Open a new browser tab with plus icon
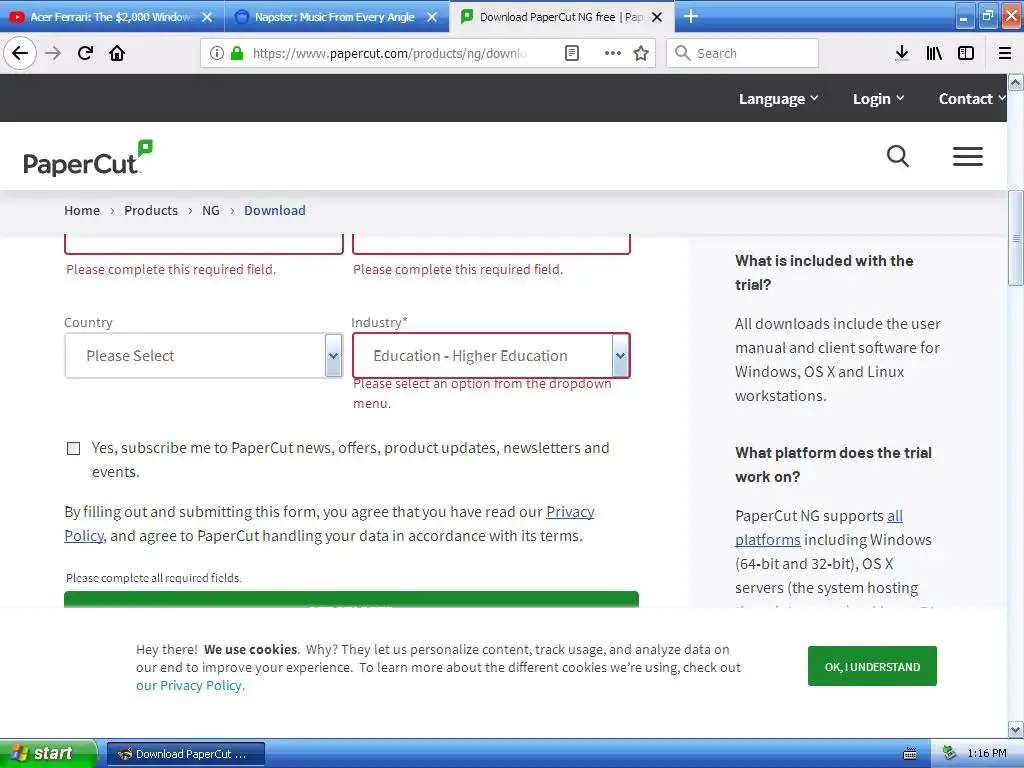The height and width of the screenshot is (768, 1024). [691, 16]
